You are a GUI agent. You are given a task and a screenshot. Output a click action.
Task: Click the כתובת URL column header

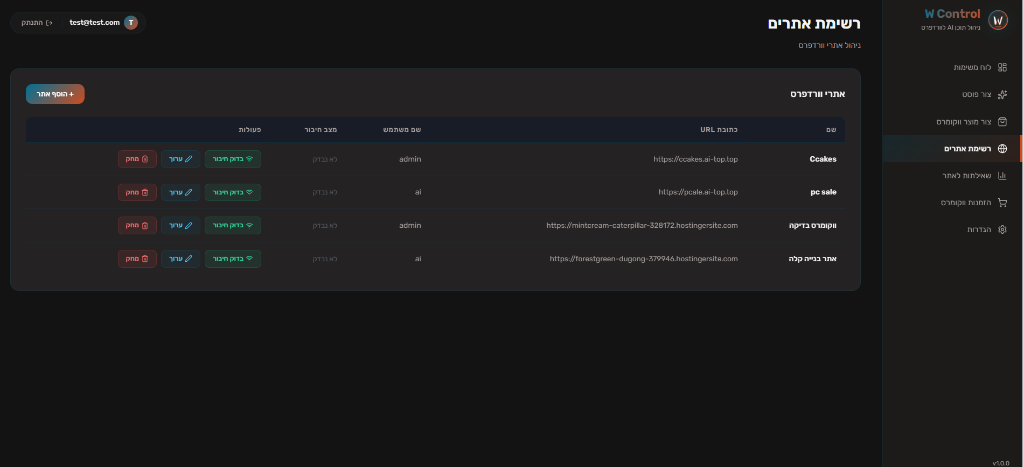[720, 130]
